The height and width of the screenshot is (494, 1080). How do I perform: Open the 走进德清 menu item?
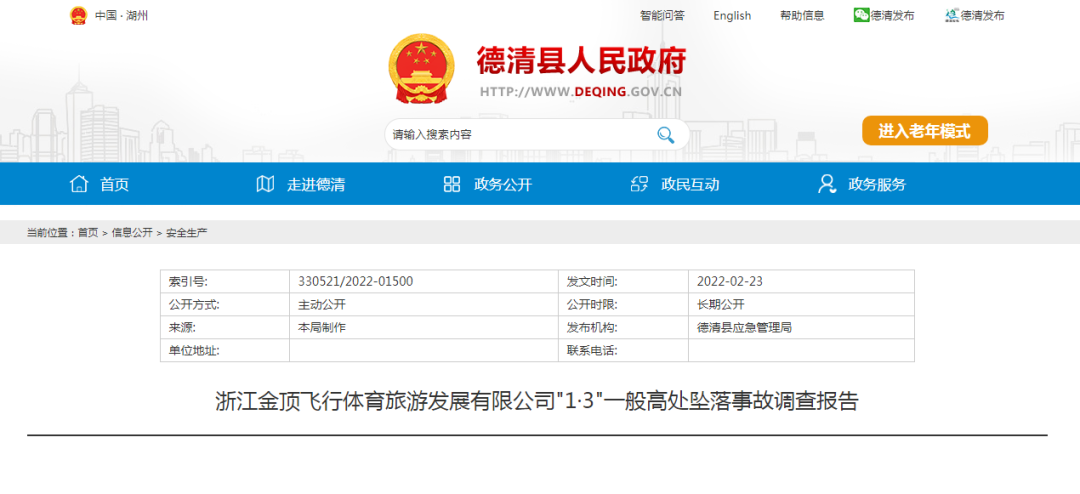tap(316, 185)
